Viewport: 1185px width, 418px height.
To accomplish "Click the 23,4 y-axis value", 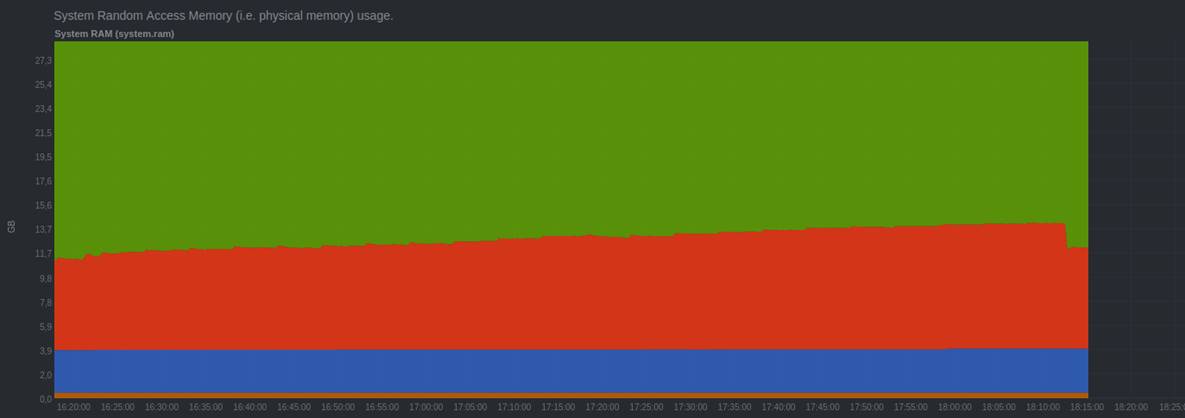I will 43,109.
